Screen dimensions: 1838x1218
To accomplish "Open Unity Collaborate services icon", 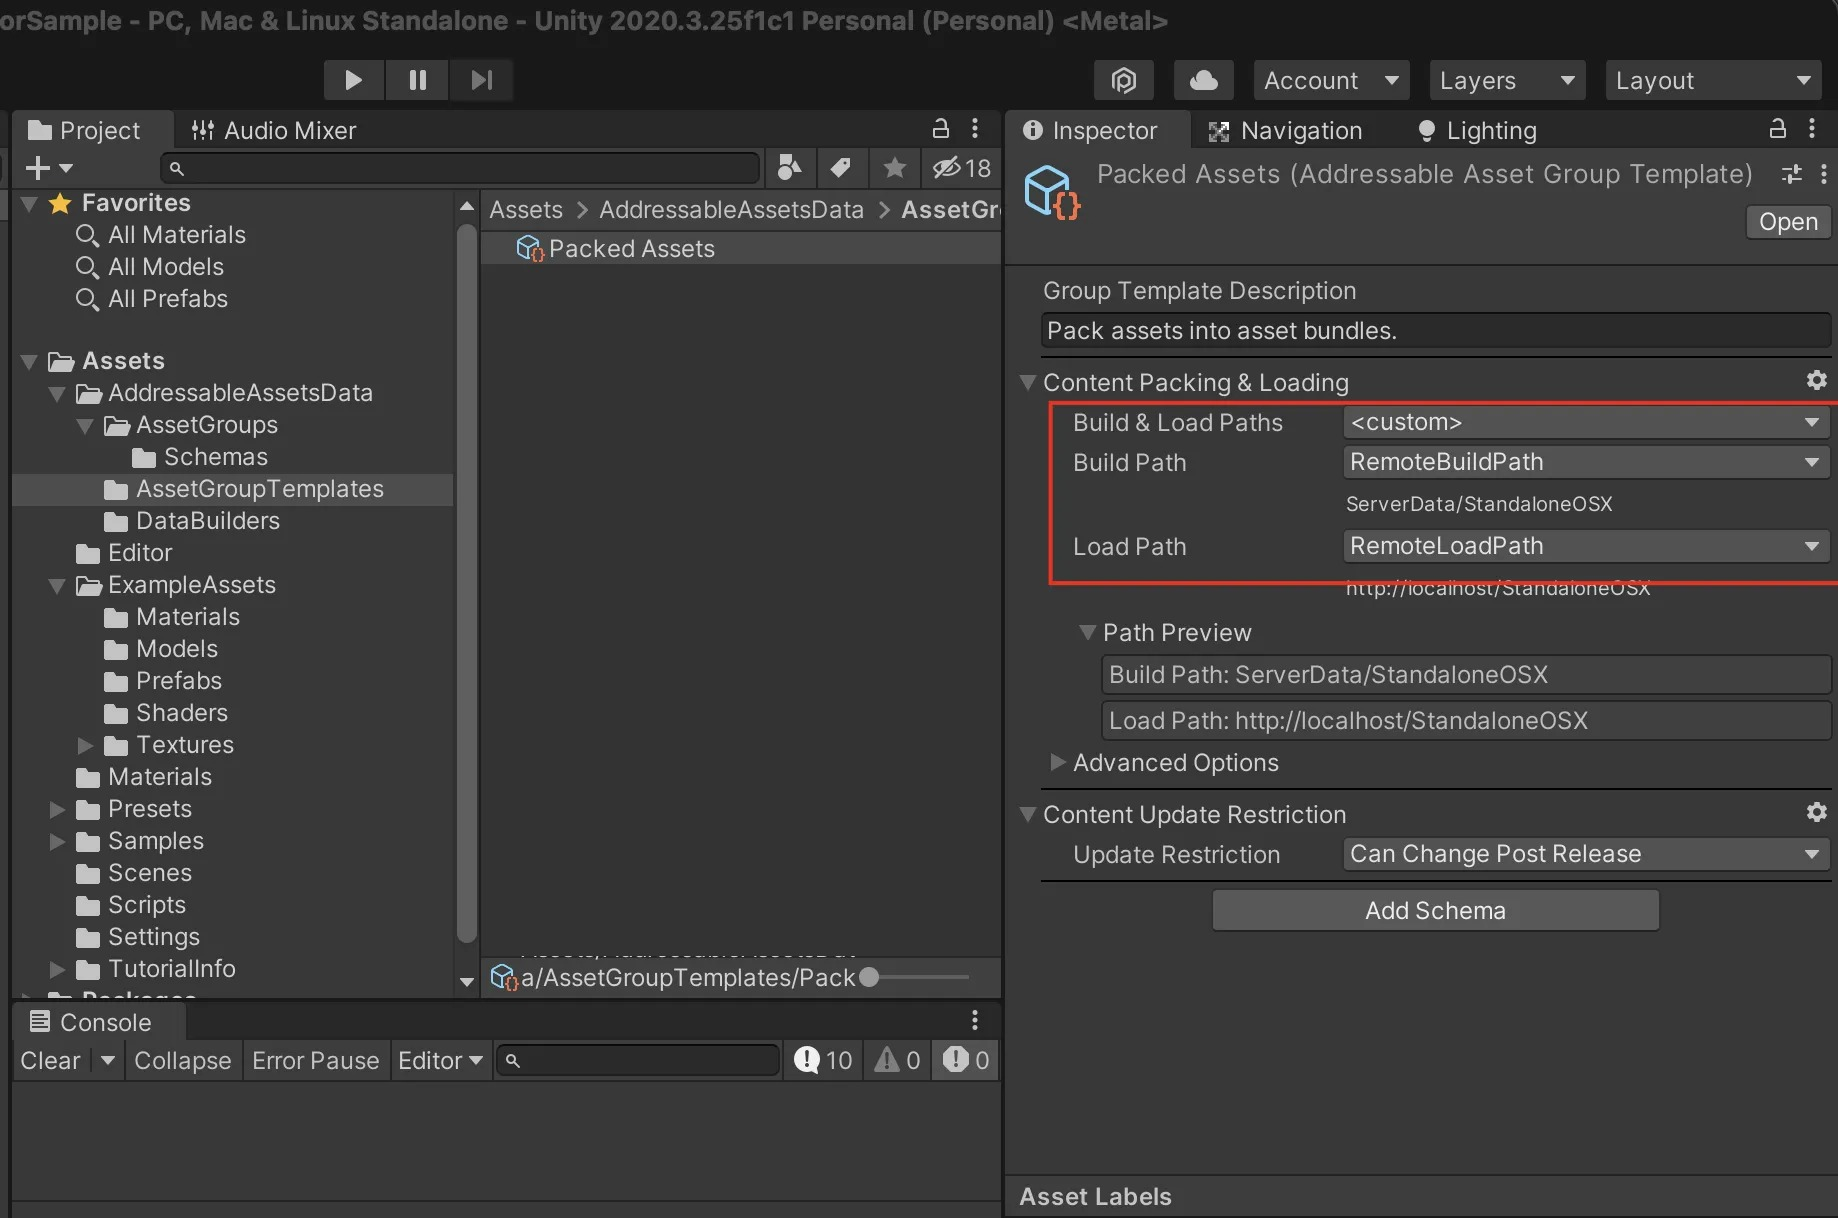I will [1124, 80].
